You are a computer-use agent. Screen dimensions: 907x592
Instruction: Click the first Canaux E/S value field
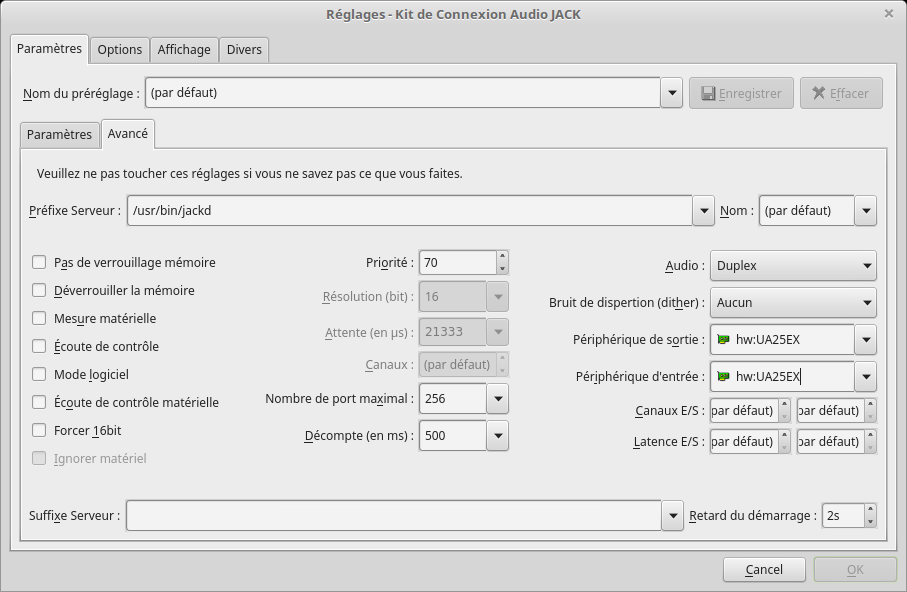(x=744, y=411)
